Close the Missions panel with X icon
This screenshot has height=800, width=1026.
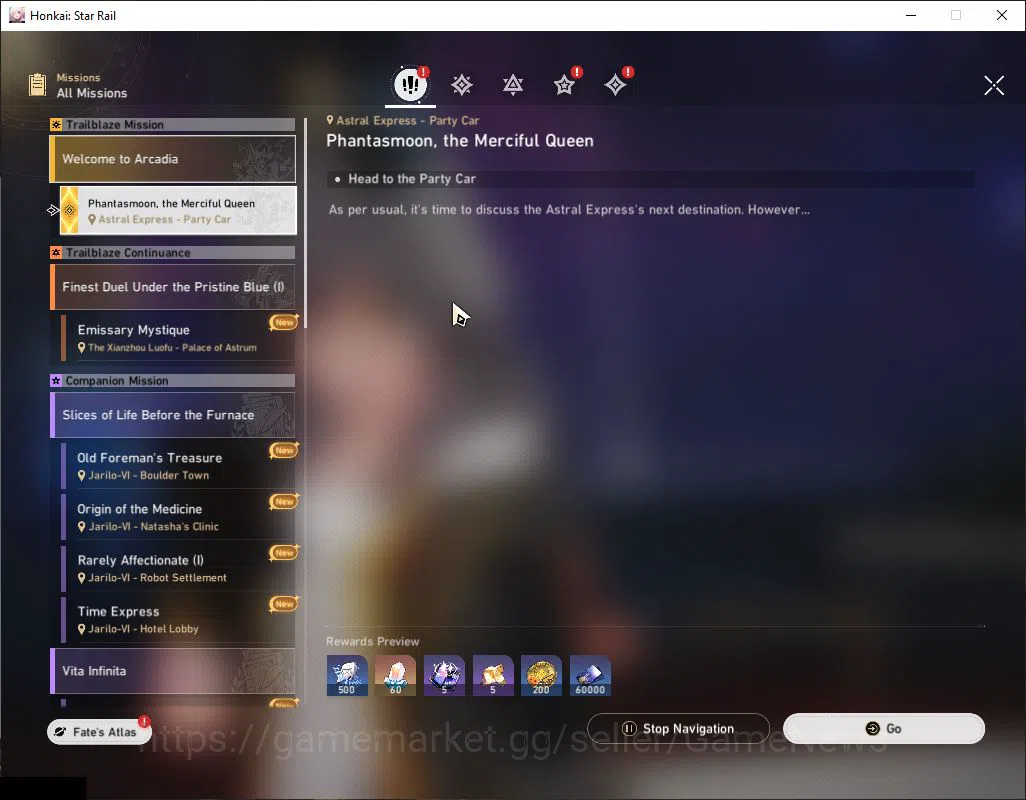993,85
